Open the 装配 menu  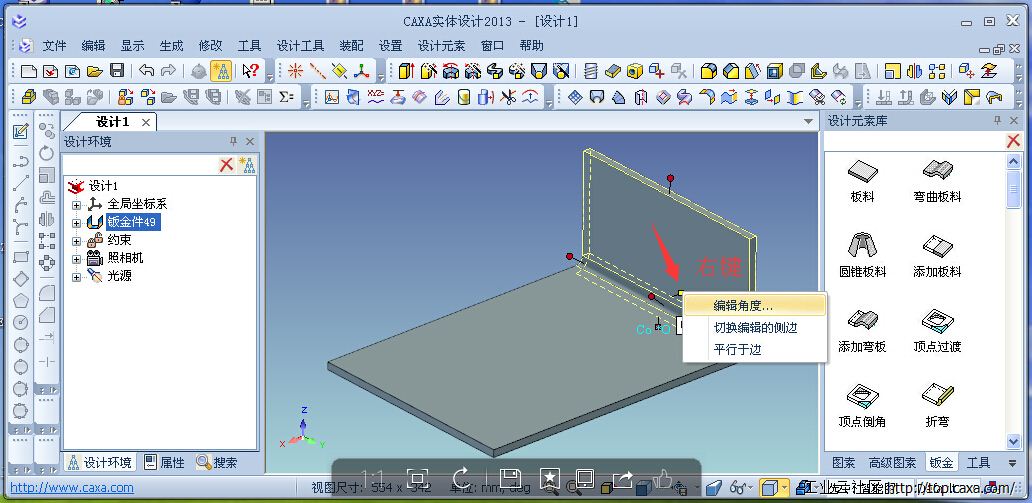tap(351, 45)
